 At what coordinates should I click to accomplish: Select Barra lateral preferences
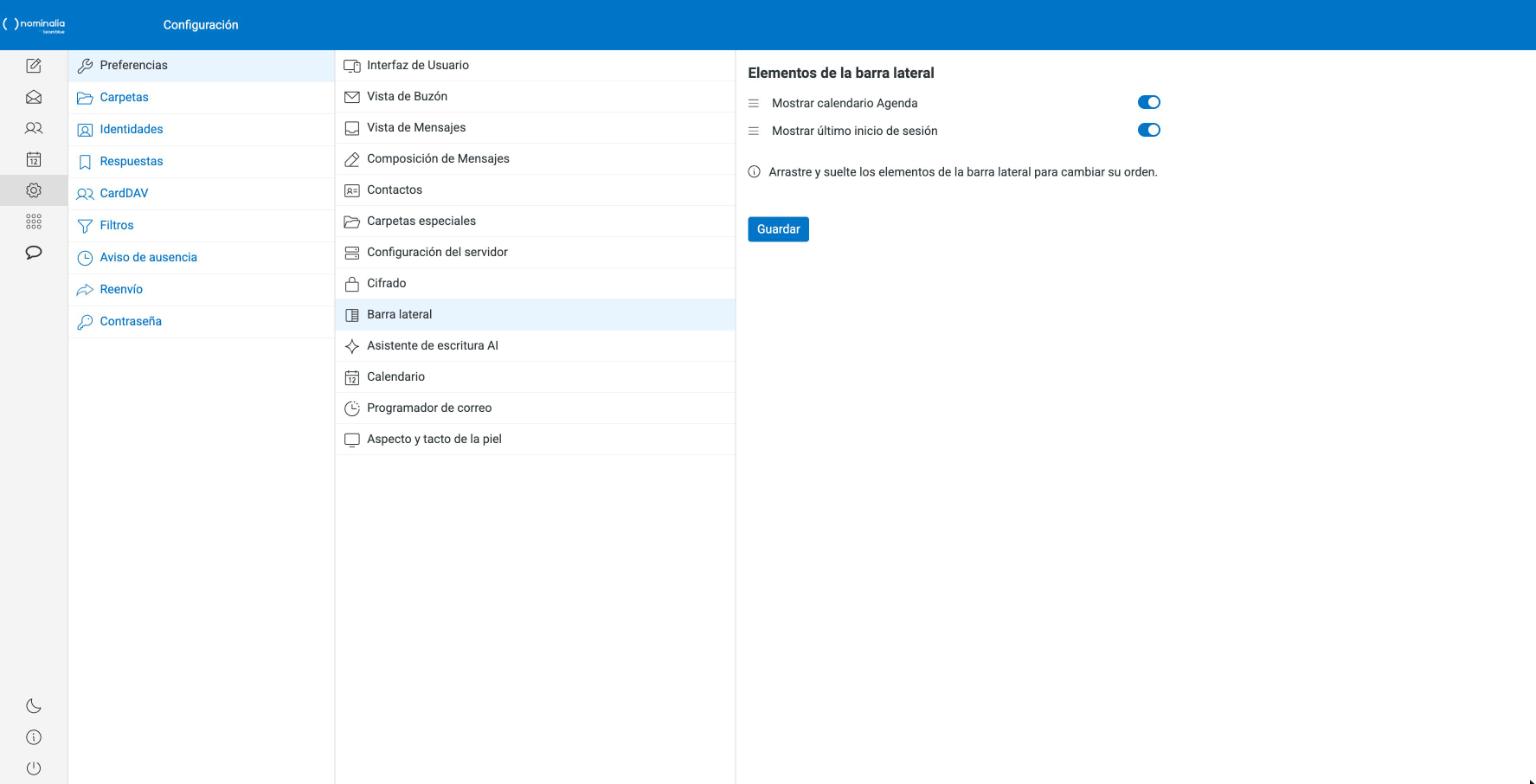pyautogui.click(x=535, y=314)
